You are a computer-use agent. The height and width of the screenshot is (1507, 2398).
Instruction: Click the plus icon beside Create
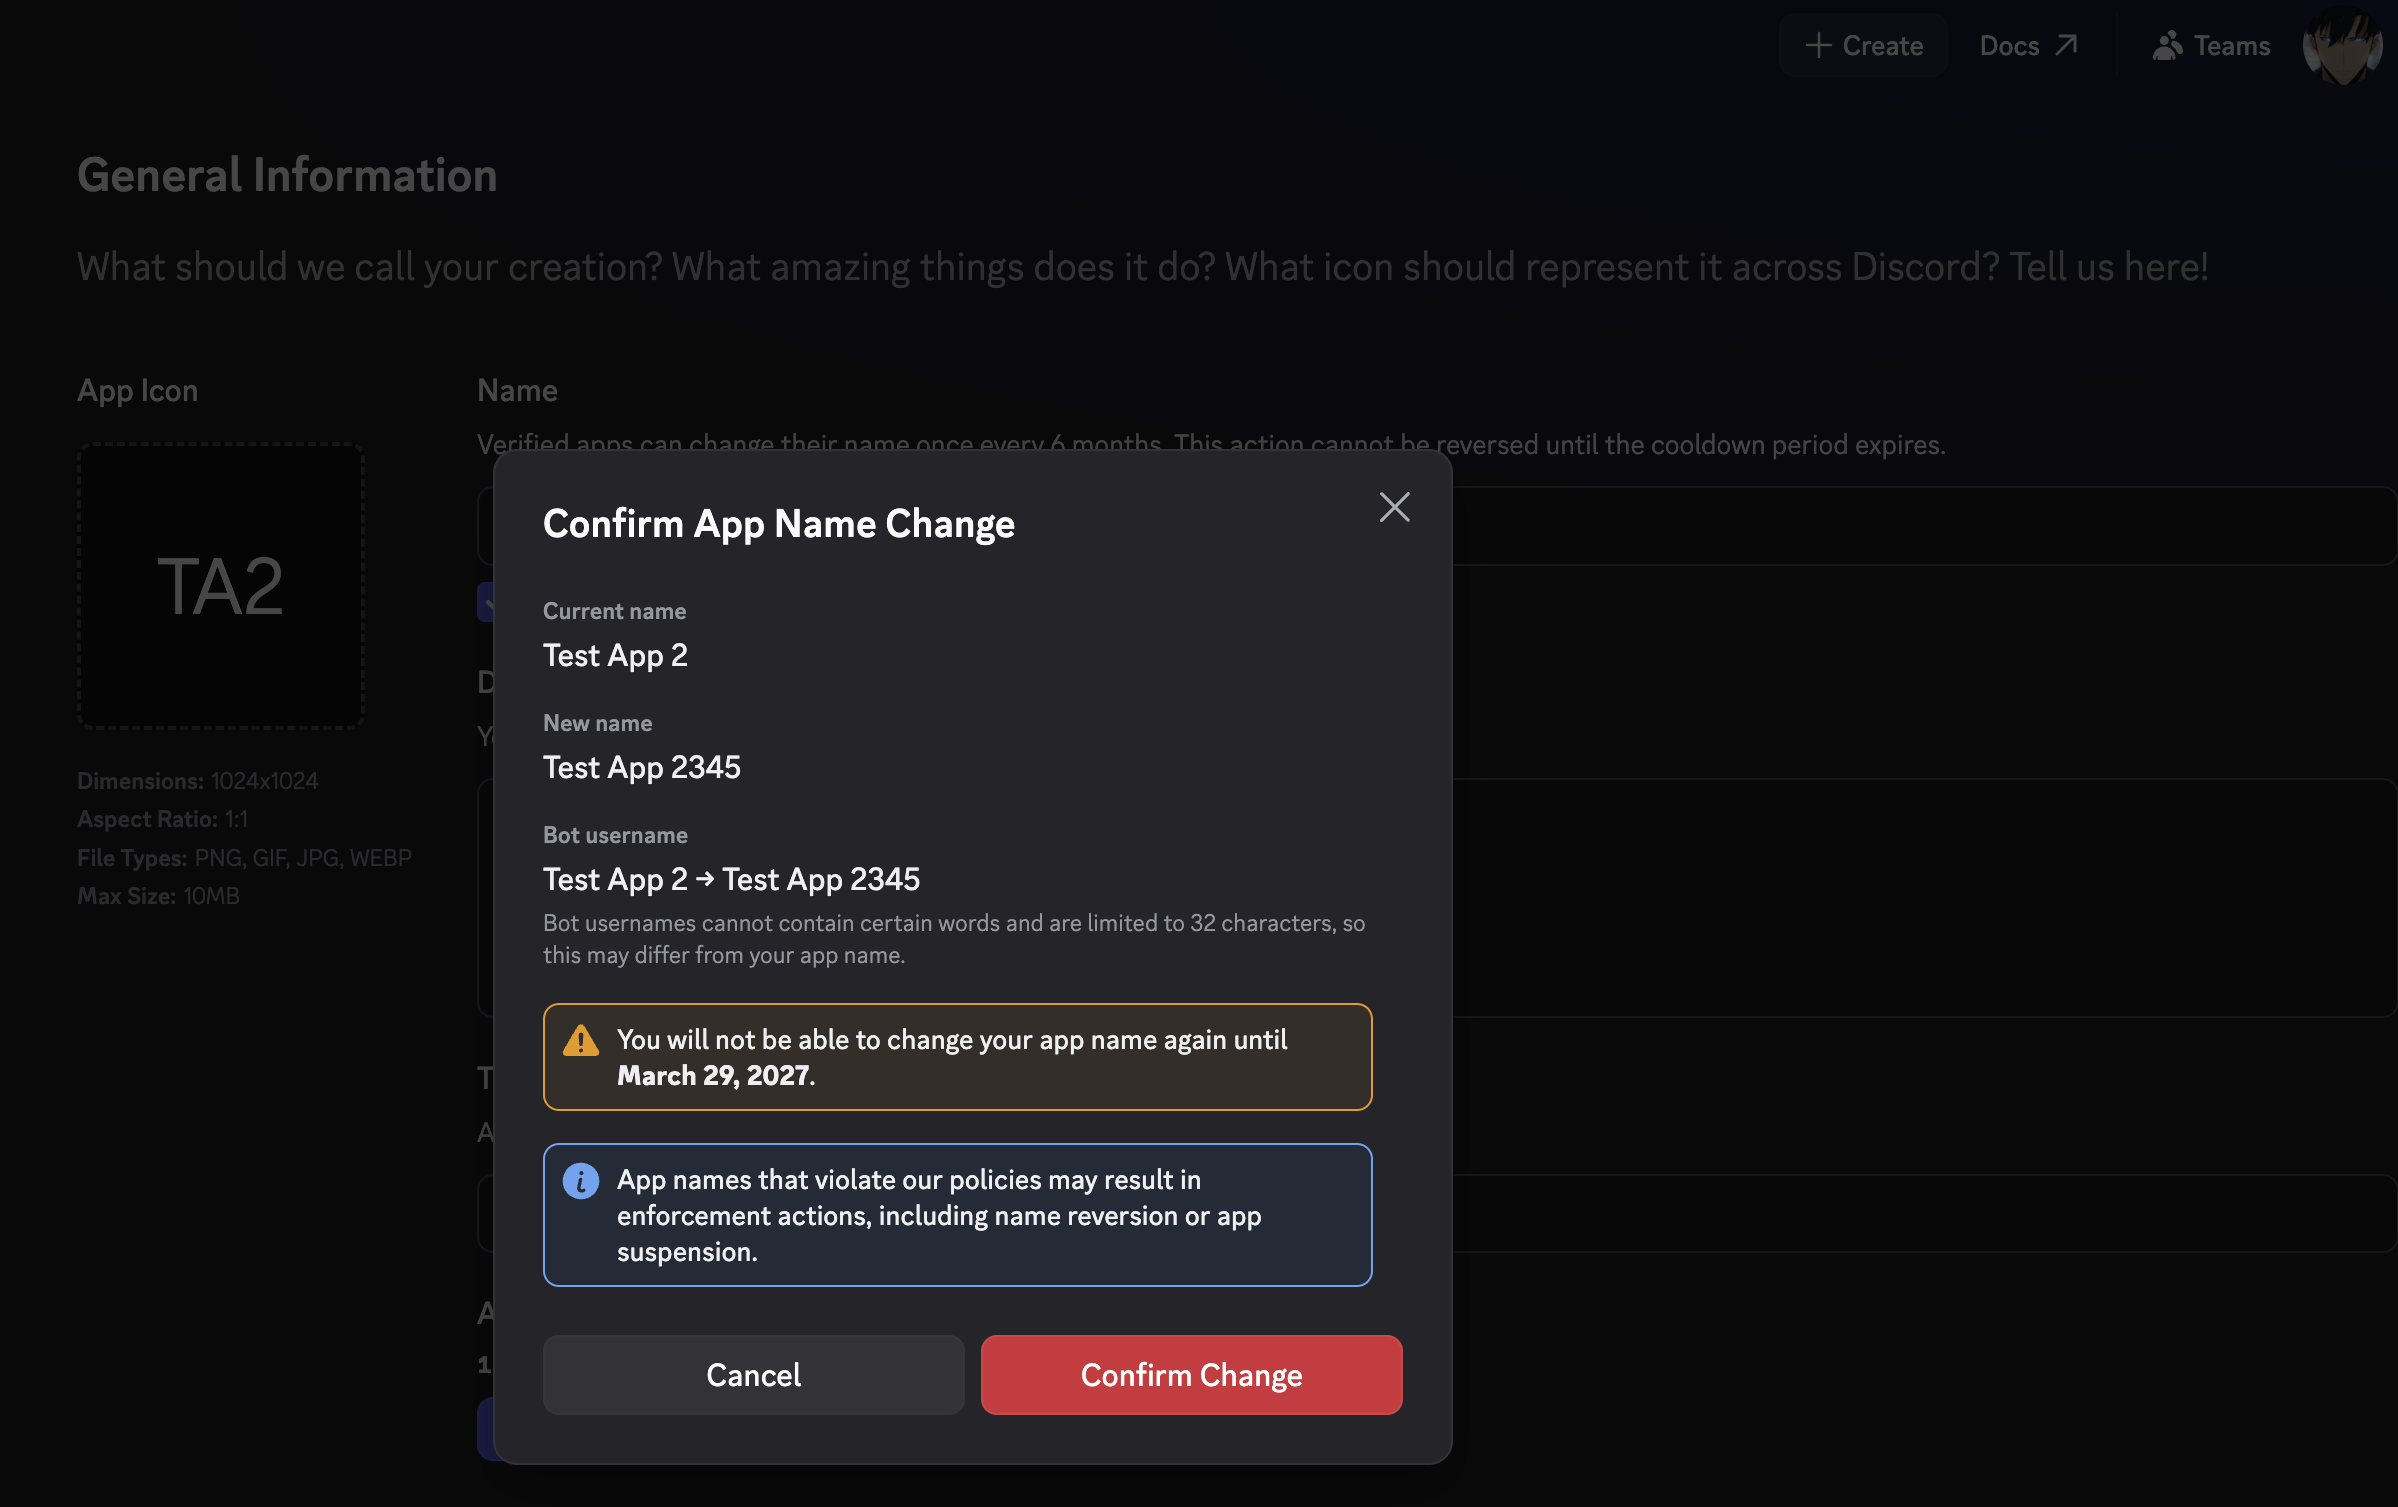1818,46
